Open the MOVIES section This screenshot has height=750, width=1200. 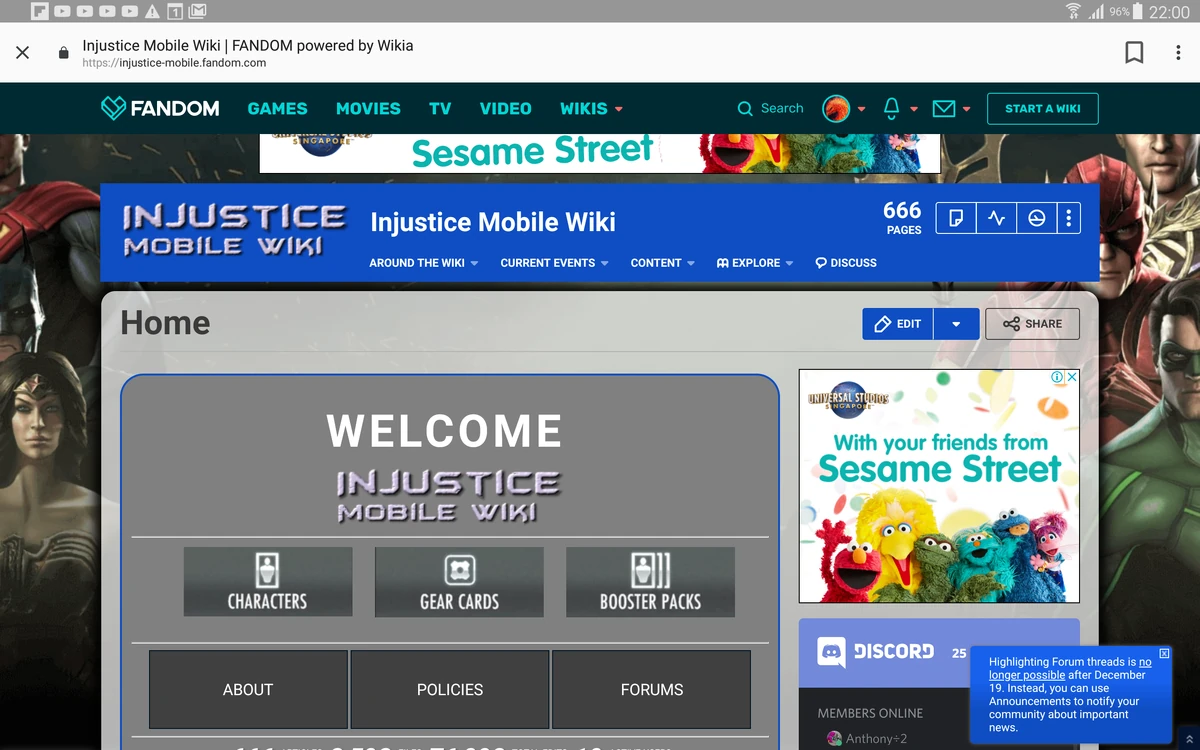(368, 108)
